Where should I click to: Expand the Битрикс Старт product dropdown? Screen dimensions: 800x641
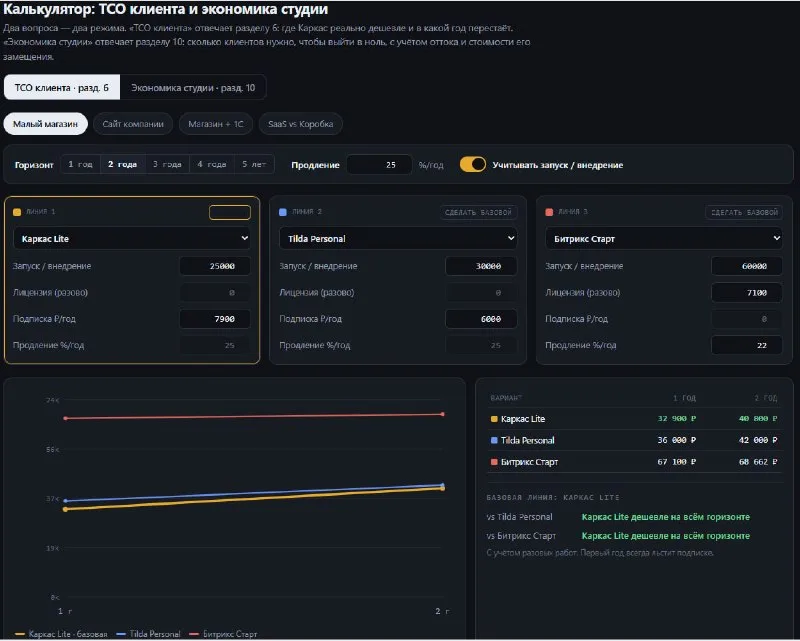point(664,238)
